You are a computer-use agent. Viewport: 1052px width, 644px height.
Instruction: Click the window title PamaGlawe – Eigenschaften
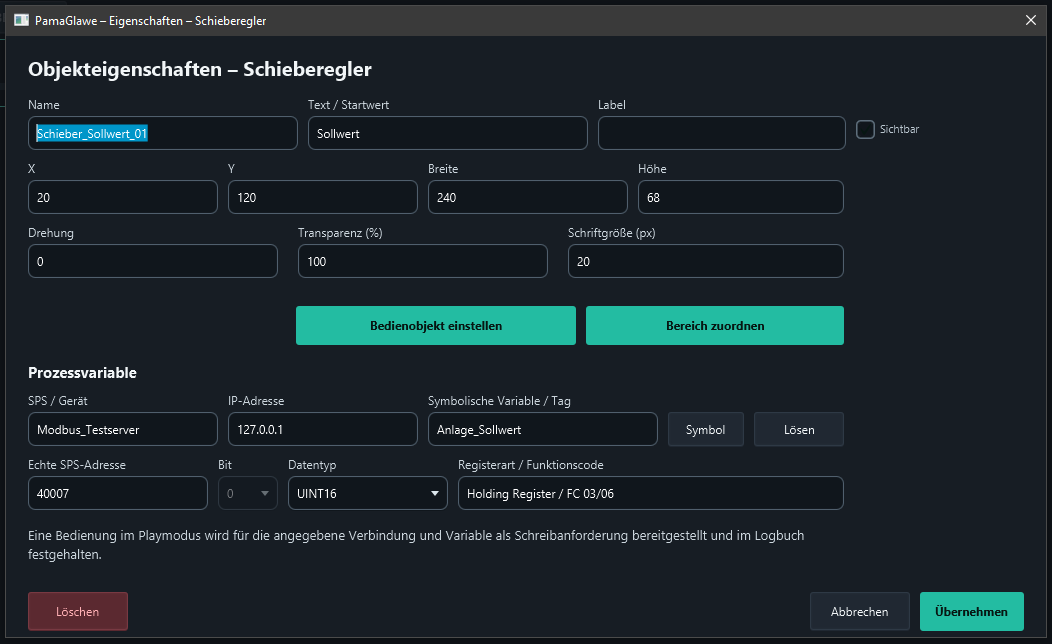tap(150, 21)
